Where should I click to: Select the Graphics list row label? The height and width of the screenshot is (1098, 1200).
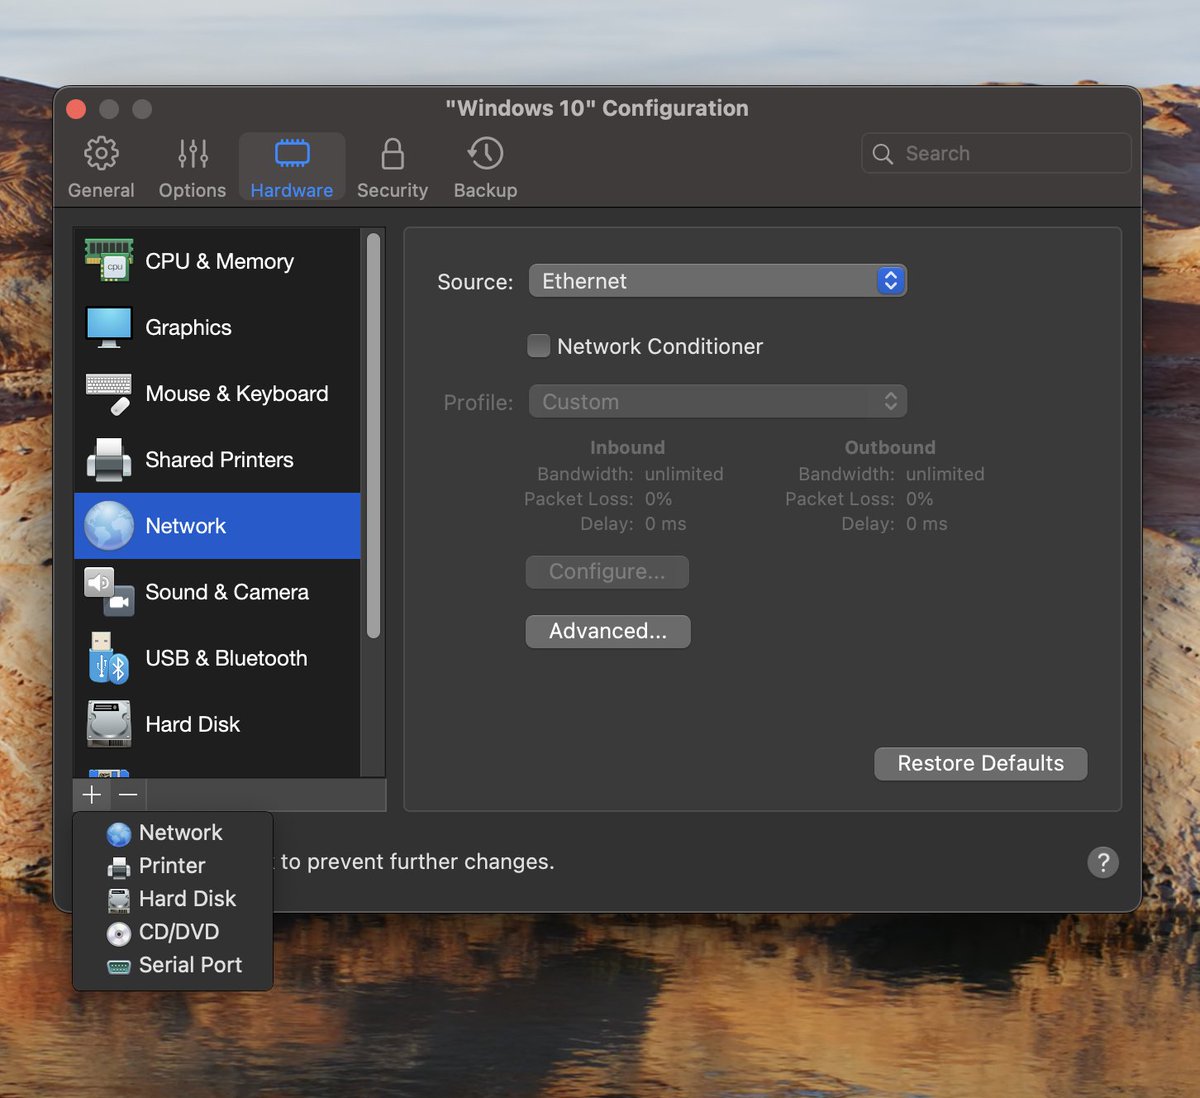[188, 327]
